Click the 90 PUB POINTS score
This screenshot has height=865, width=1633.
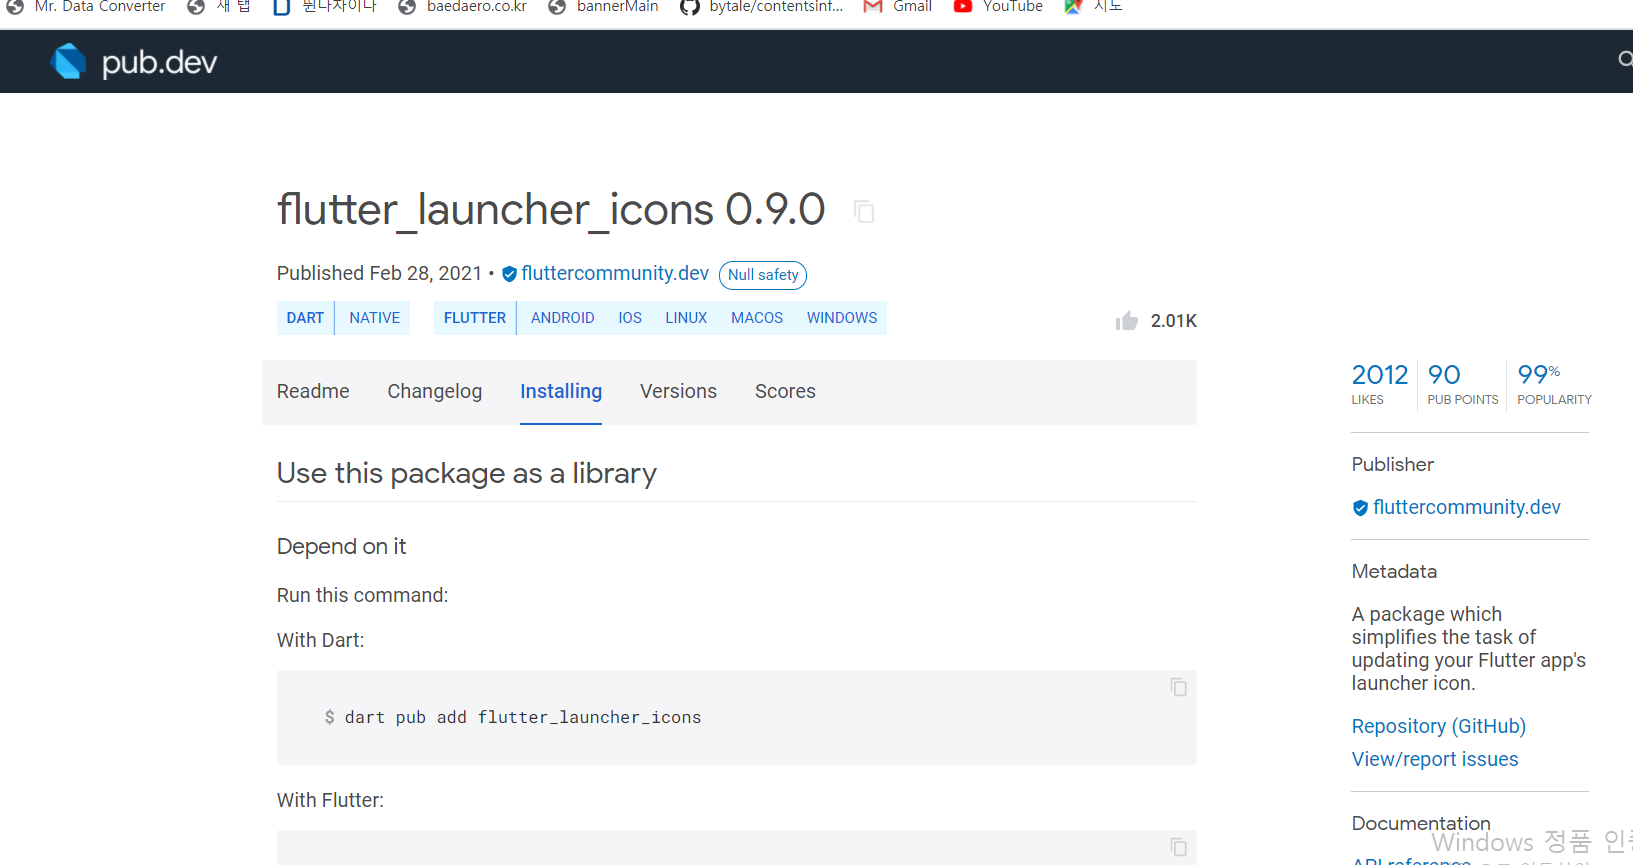[1462, 384]
